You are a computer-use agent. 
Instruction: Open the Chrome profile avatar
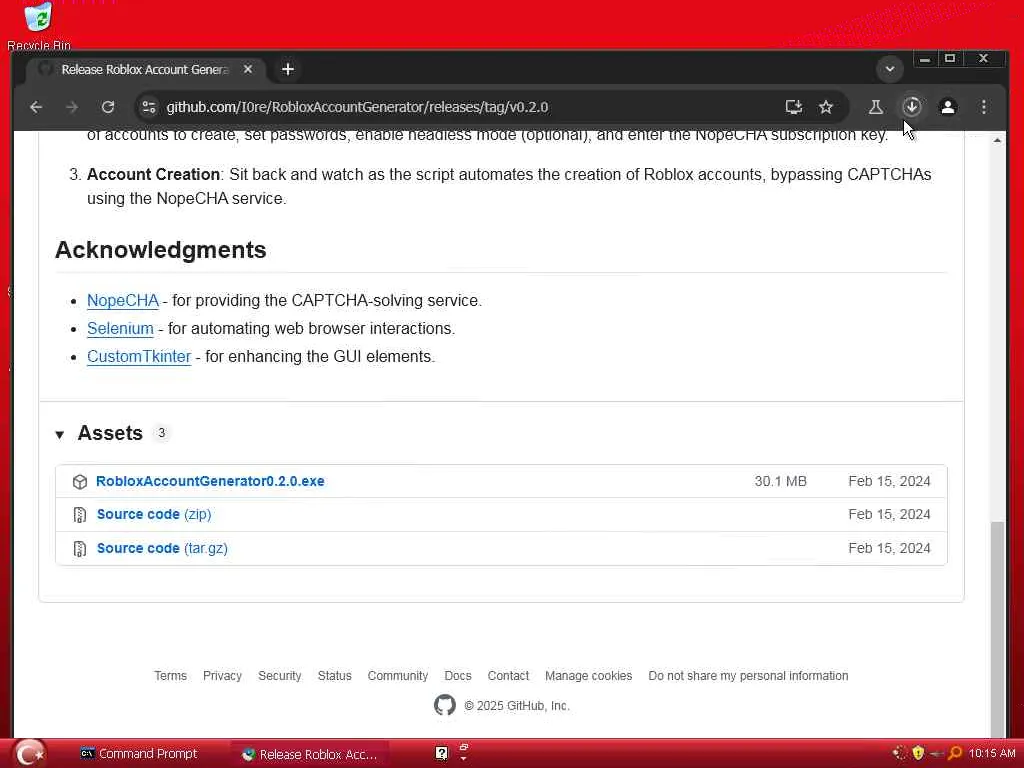click(x=948, y=107)
